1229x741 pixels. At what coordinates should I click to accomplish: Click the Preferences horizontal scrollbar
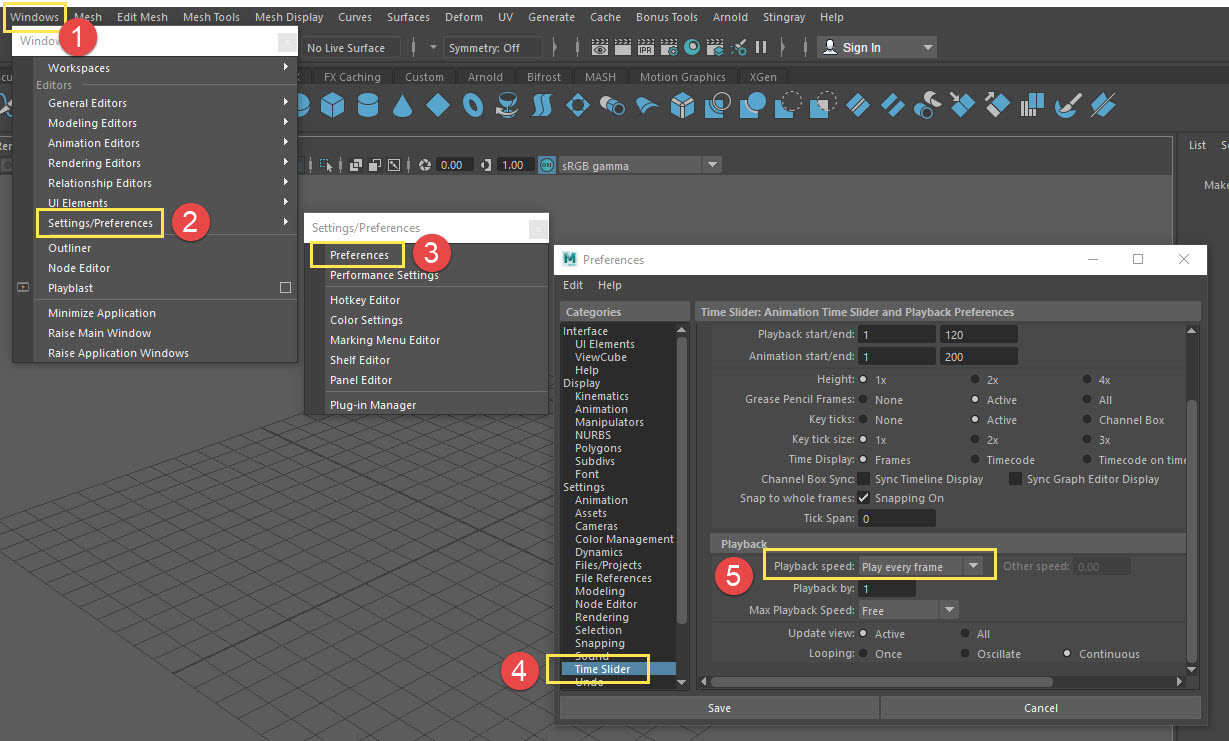880,682
